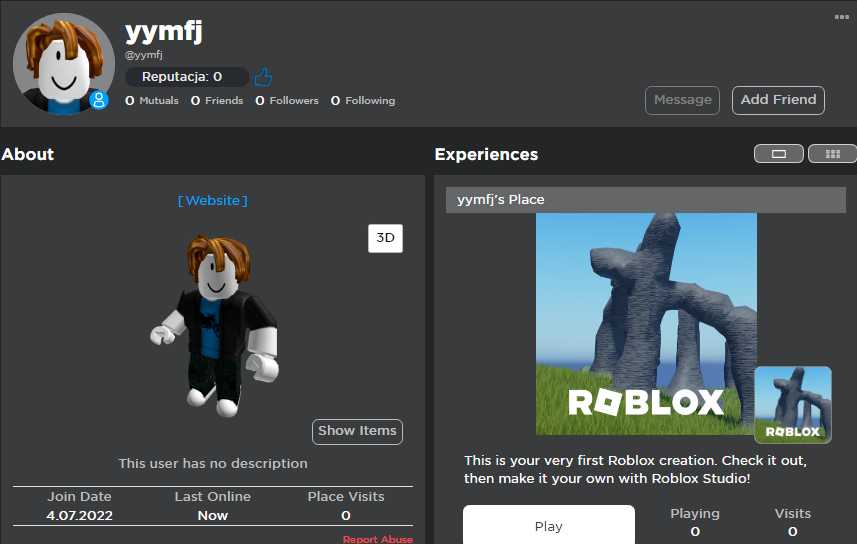Open the three-dots profile options menu

coord(842,17)
